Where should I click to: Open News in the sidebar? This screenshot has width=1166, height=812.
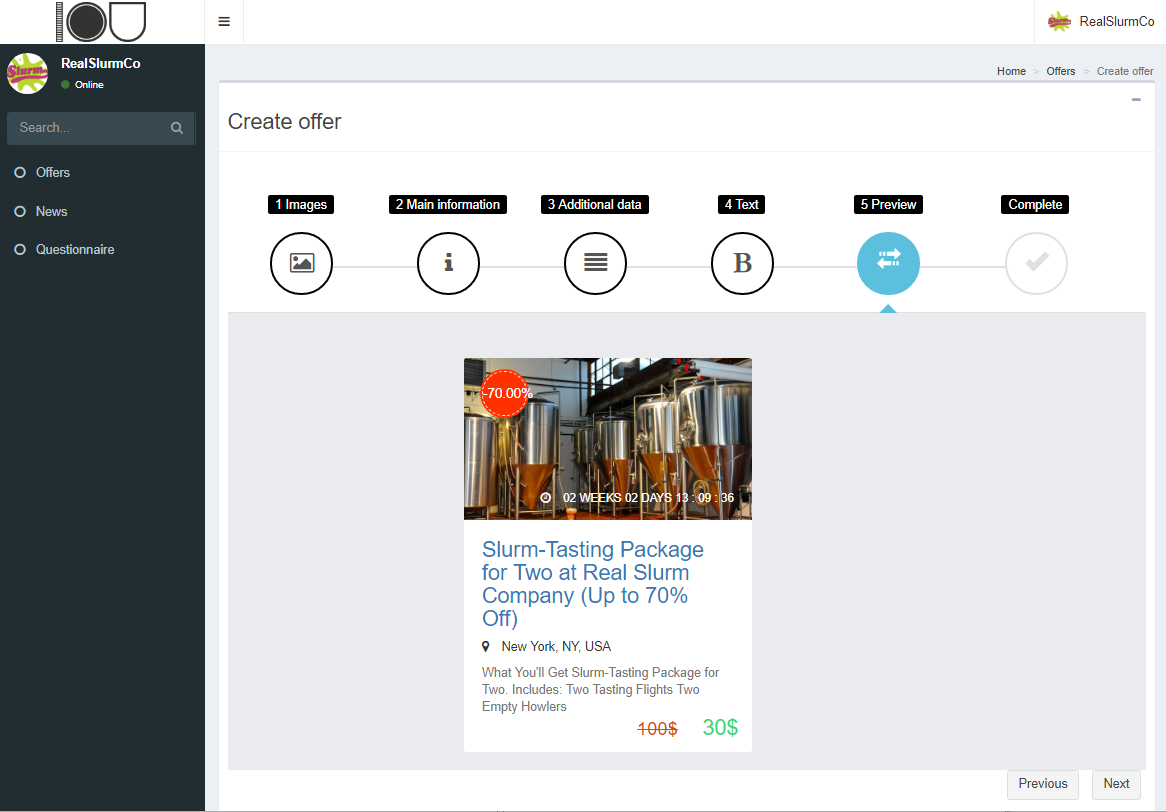pyautogui.click(x=52, y=211)
